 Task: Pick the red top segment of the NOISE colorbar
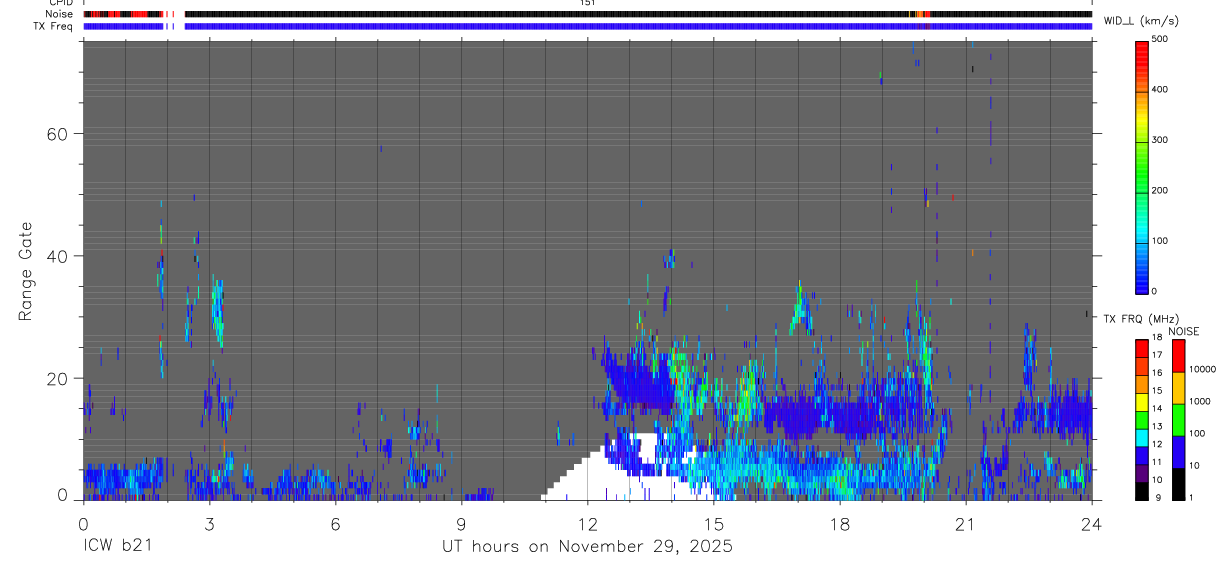point(1178,355)
